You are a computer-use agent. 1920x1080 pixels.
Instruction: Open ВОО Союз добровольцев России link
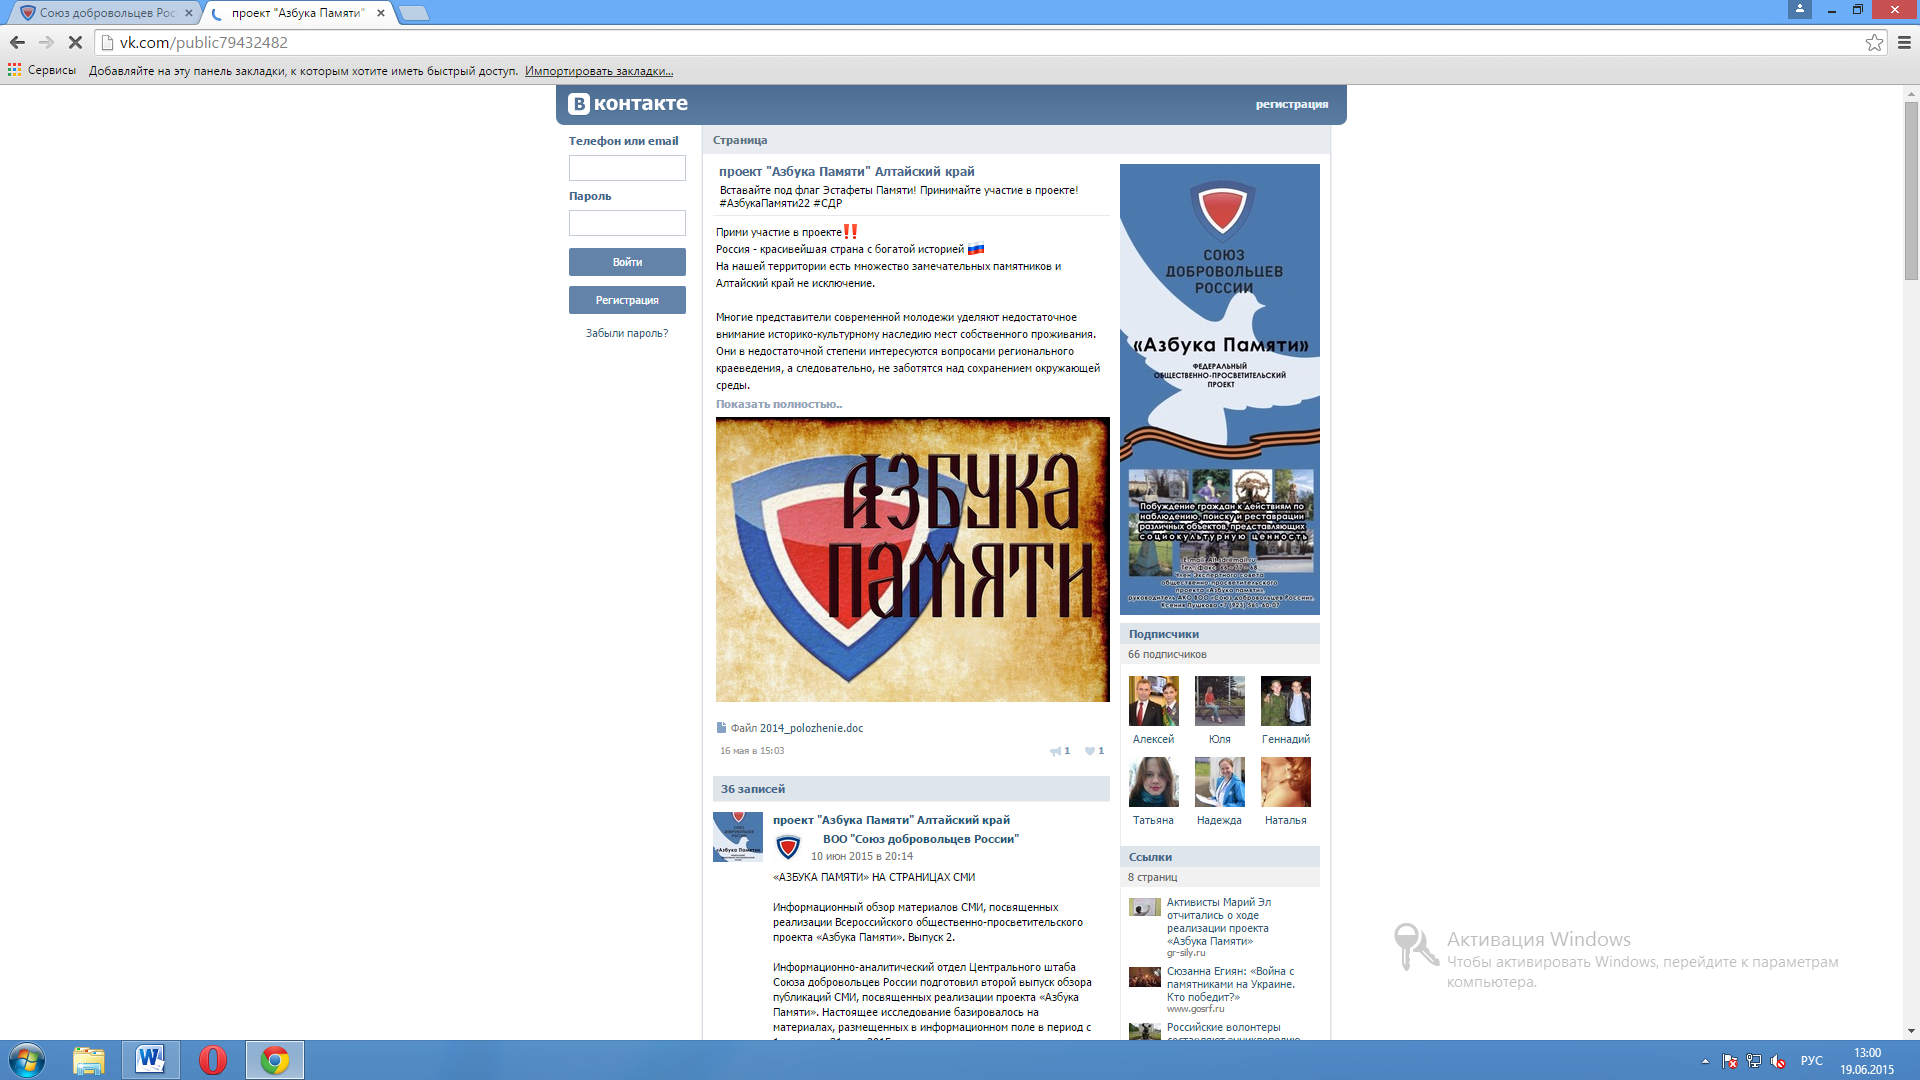point(921,839)
